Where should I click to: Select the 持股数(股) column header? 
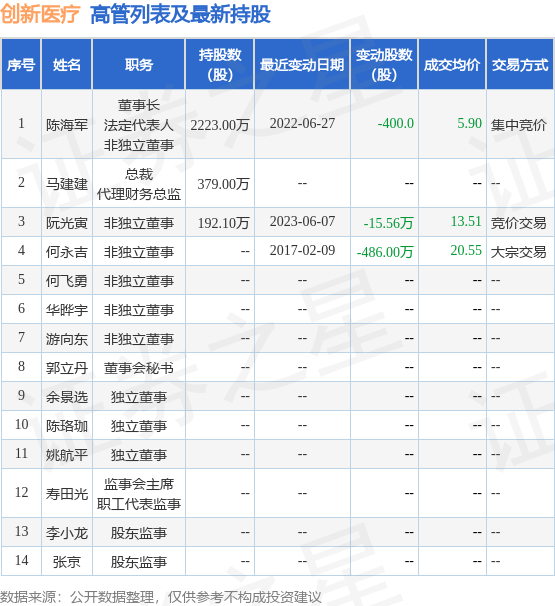[x=220, y=65]
